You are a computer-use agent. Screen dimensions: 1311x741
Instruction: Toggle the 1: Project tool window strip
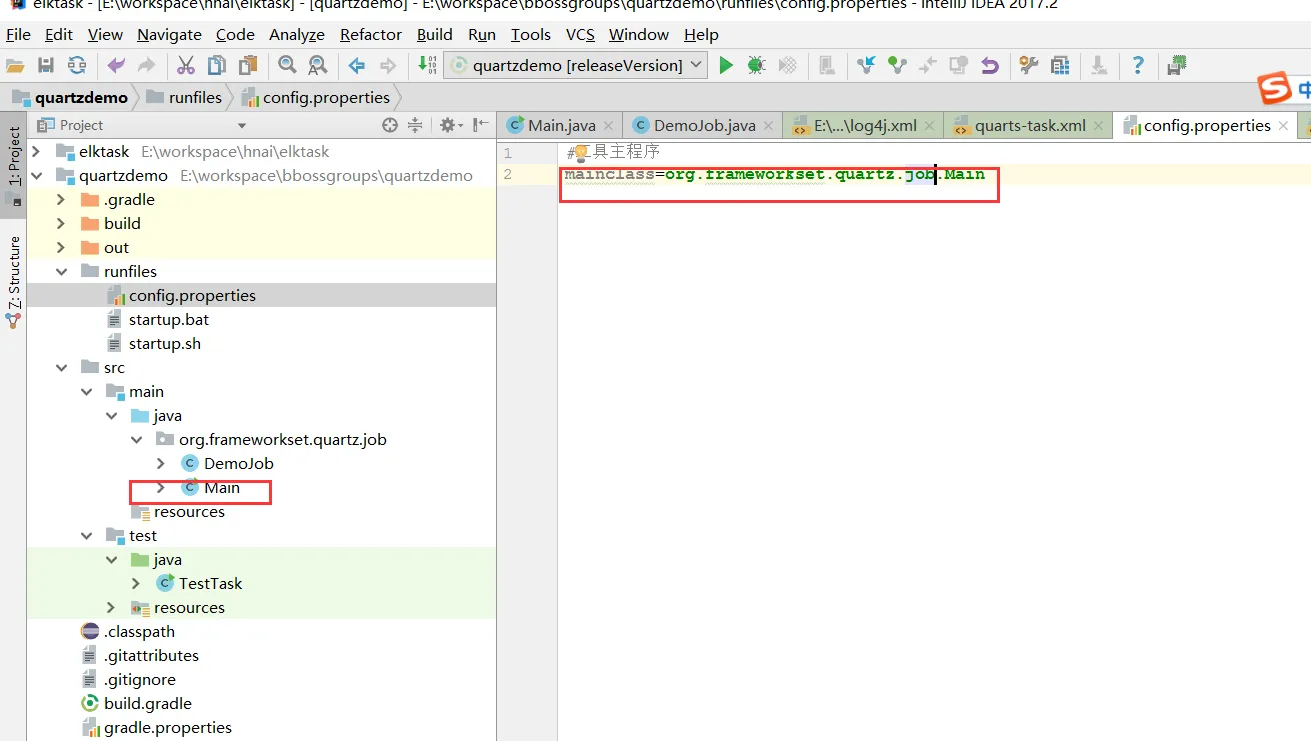14,157
